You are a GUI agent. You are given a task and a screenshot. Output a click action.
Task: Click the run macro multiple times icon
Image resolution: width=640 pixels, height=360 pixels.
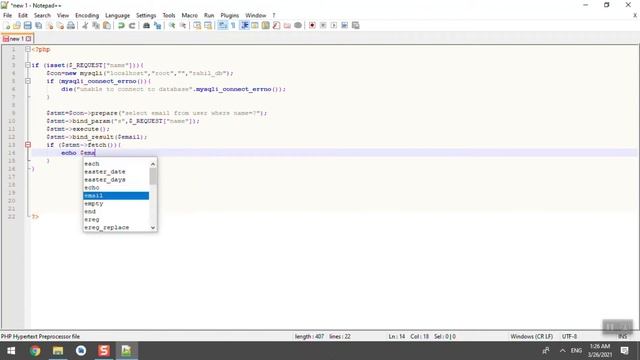tap(344, 25)
